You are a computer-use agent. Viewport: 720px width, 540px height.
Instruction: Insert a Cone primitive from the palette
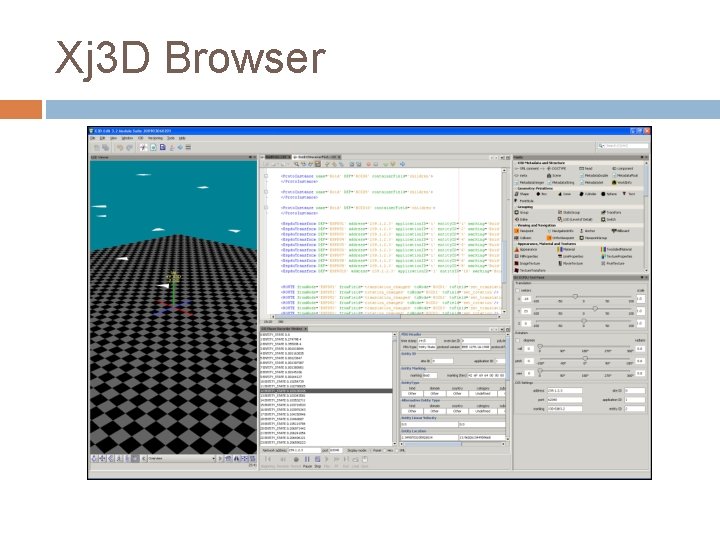tap(564, 194)
